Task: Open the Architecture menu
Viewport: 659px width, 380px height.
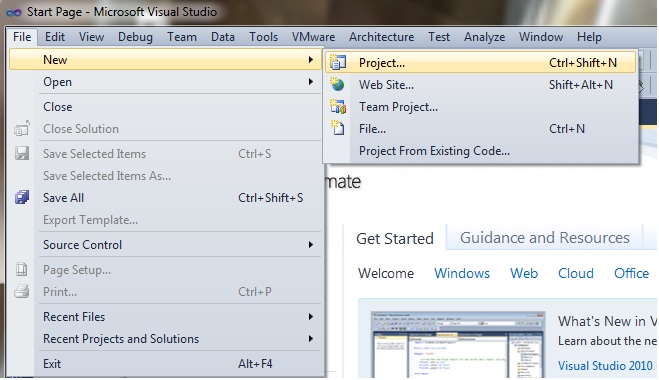Action: coord(381,37)
